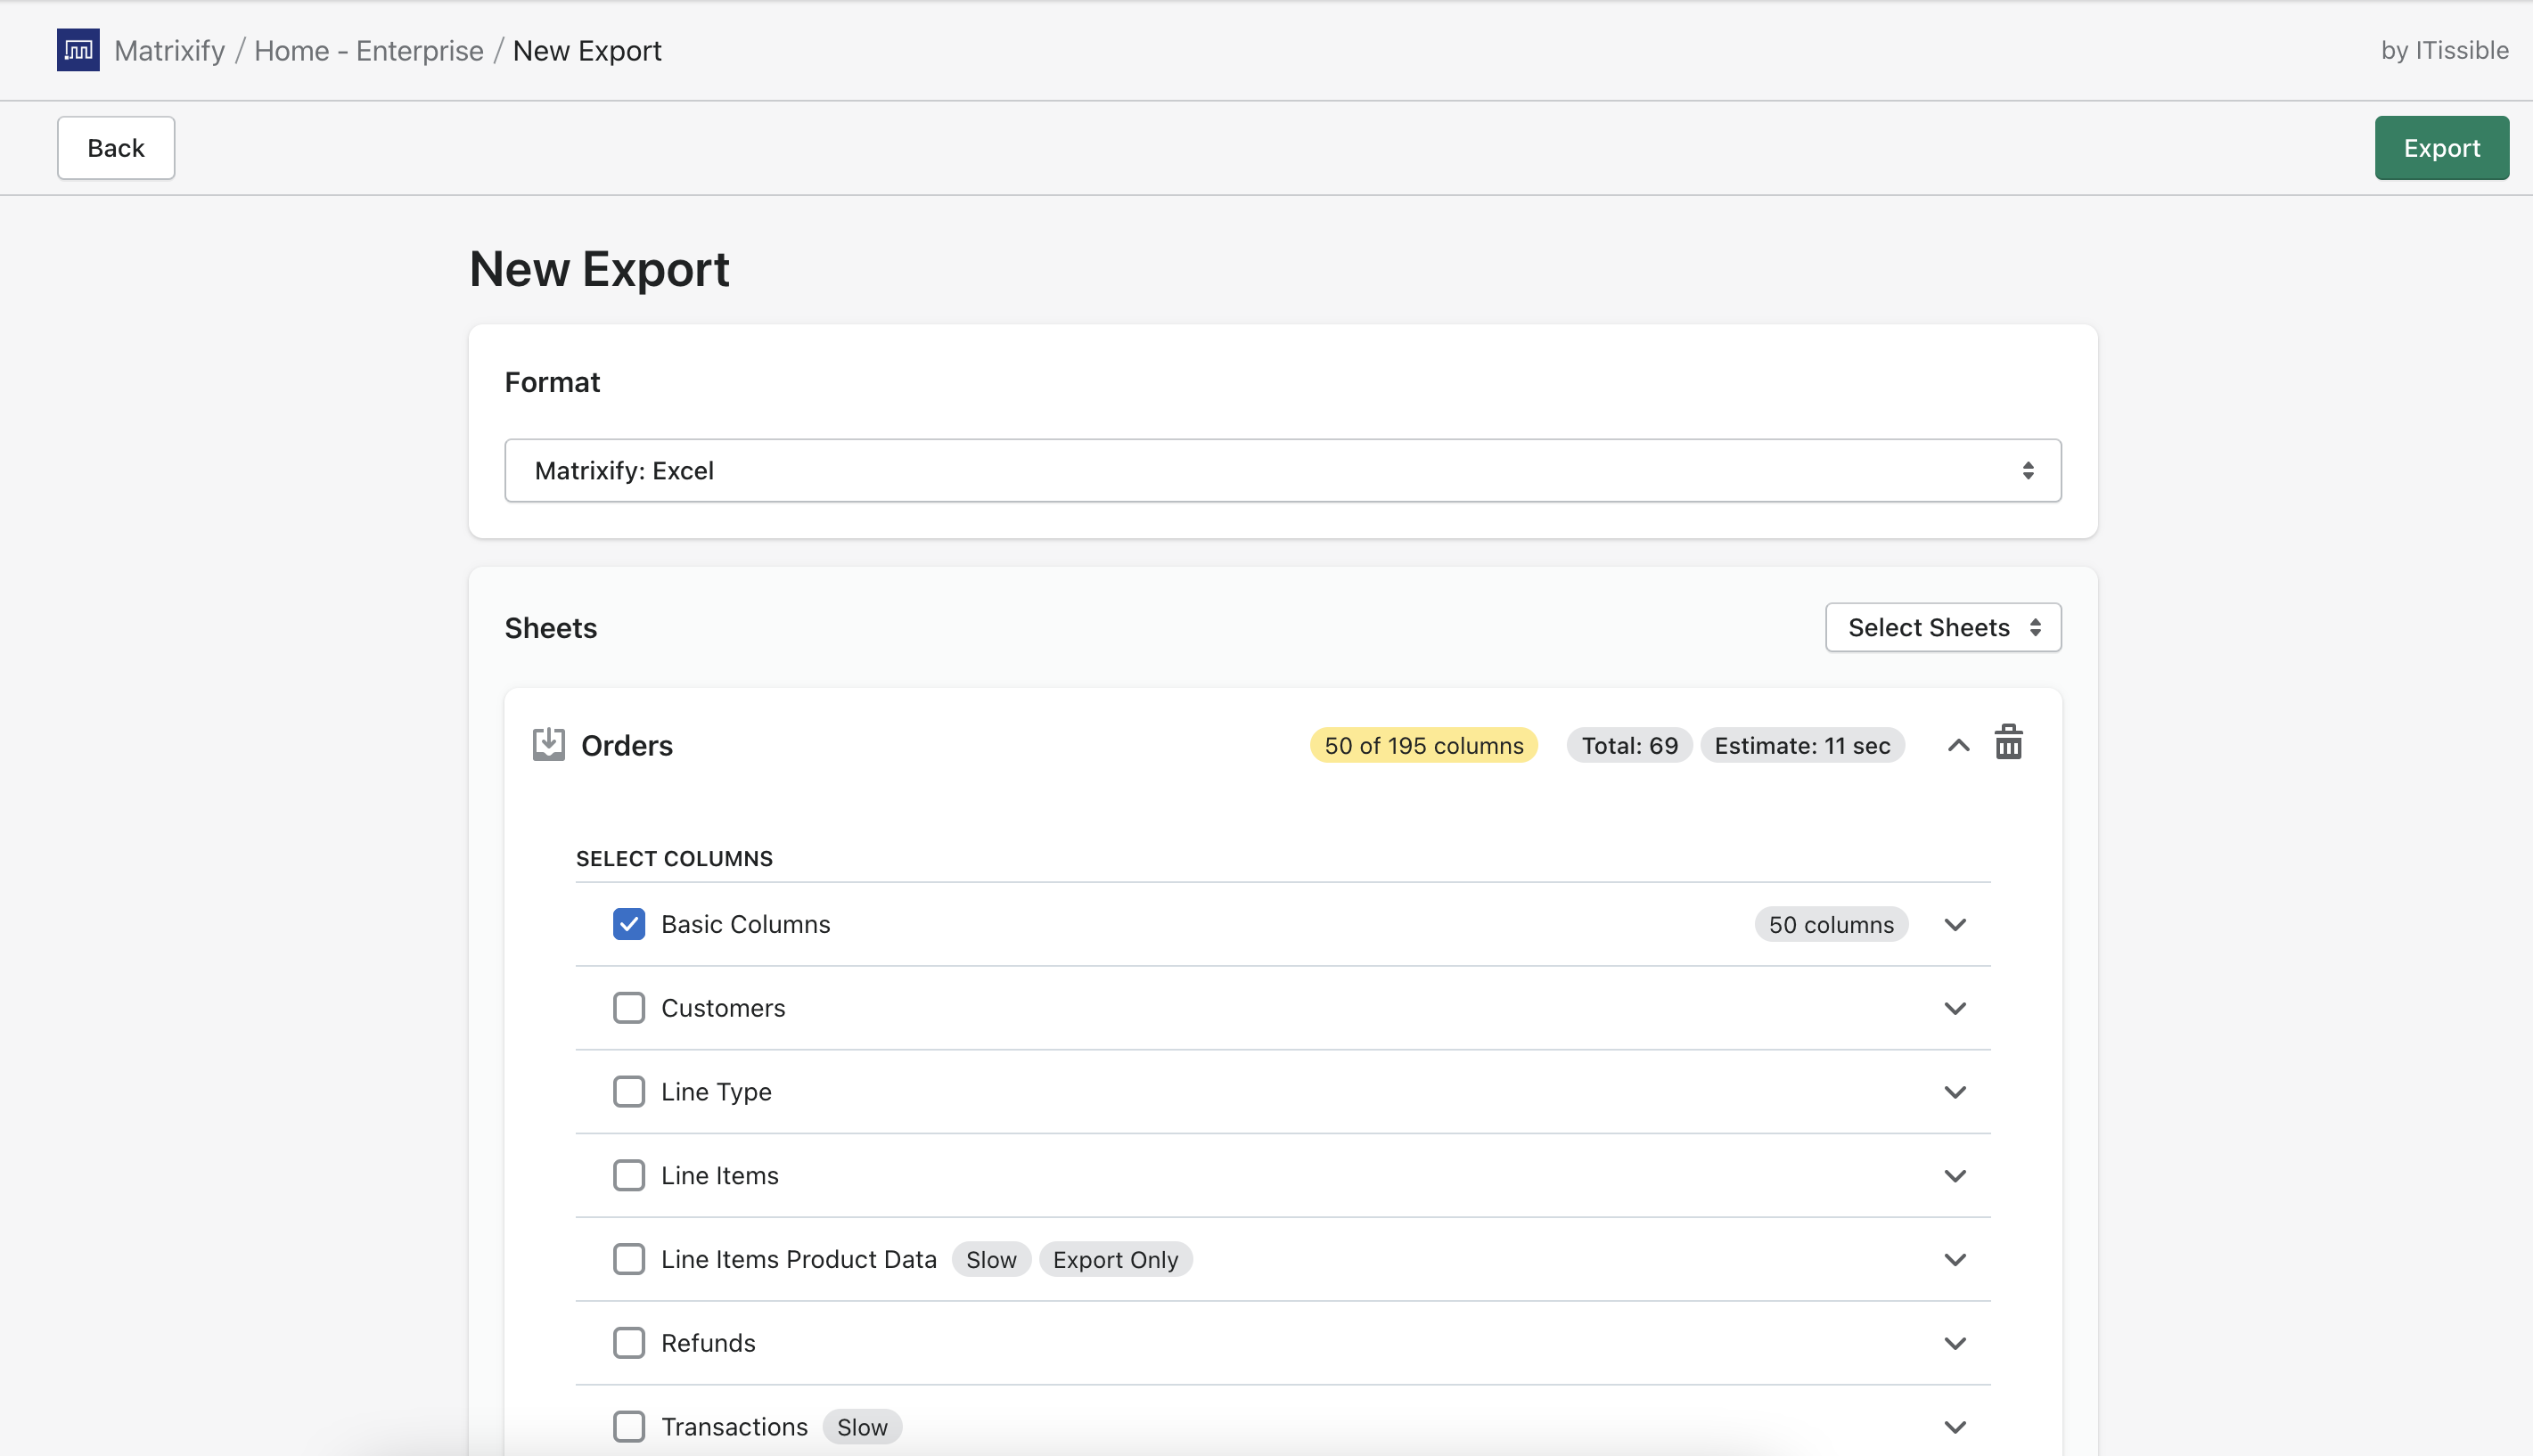Click the Orders sheet download icon
2533x1456 pixels.
(548, 744)
